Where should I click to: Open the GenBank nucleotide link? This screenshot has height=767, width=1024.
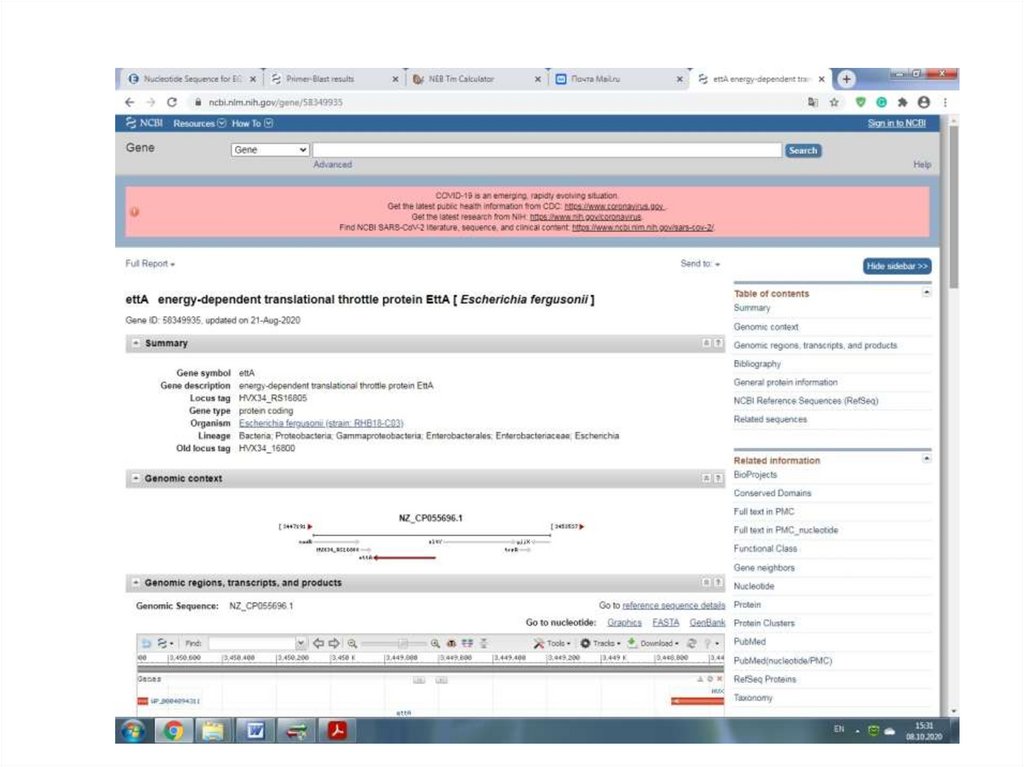tap(707, 623)
